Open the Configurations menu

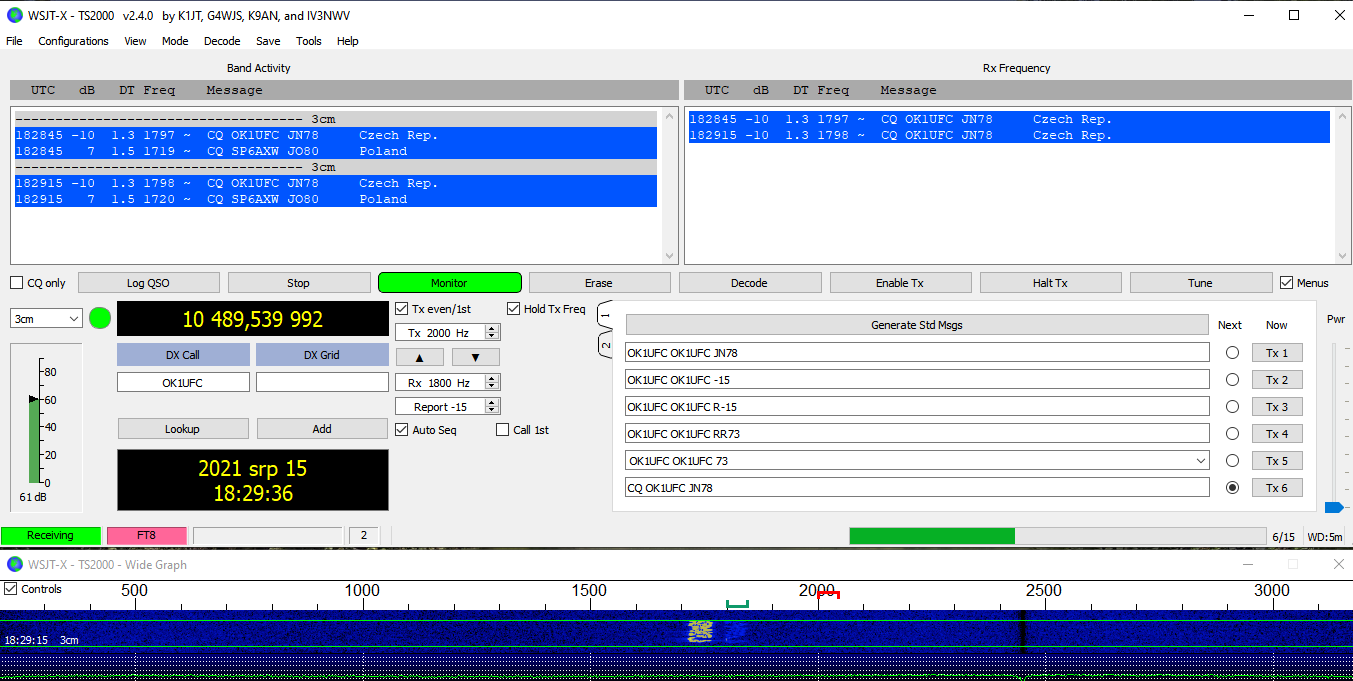pyautogui.click(x=73, y=41)
